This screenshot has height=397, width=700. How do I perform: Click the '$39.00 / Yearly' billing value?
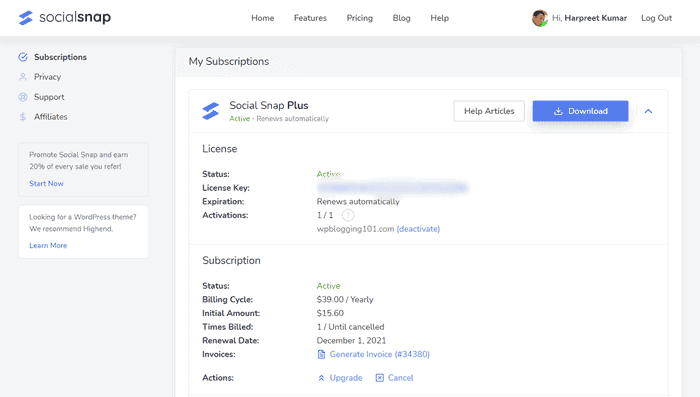point(345,299)
